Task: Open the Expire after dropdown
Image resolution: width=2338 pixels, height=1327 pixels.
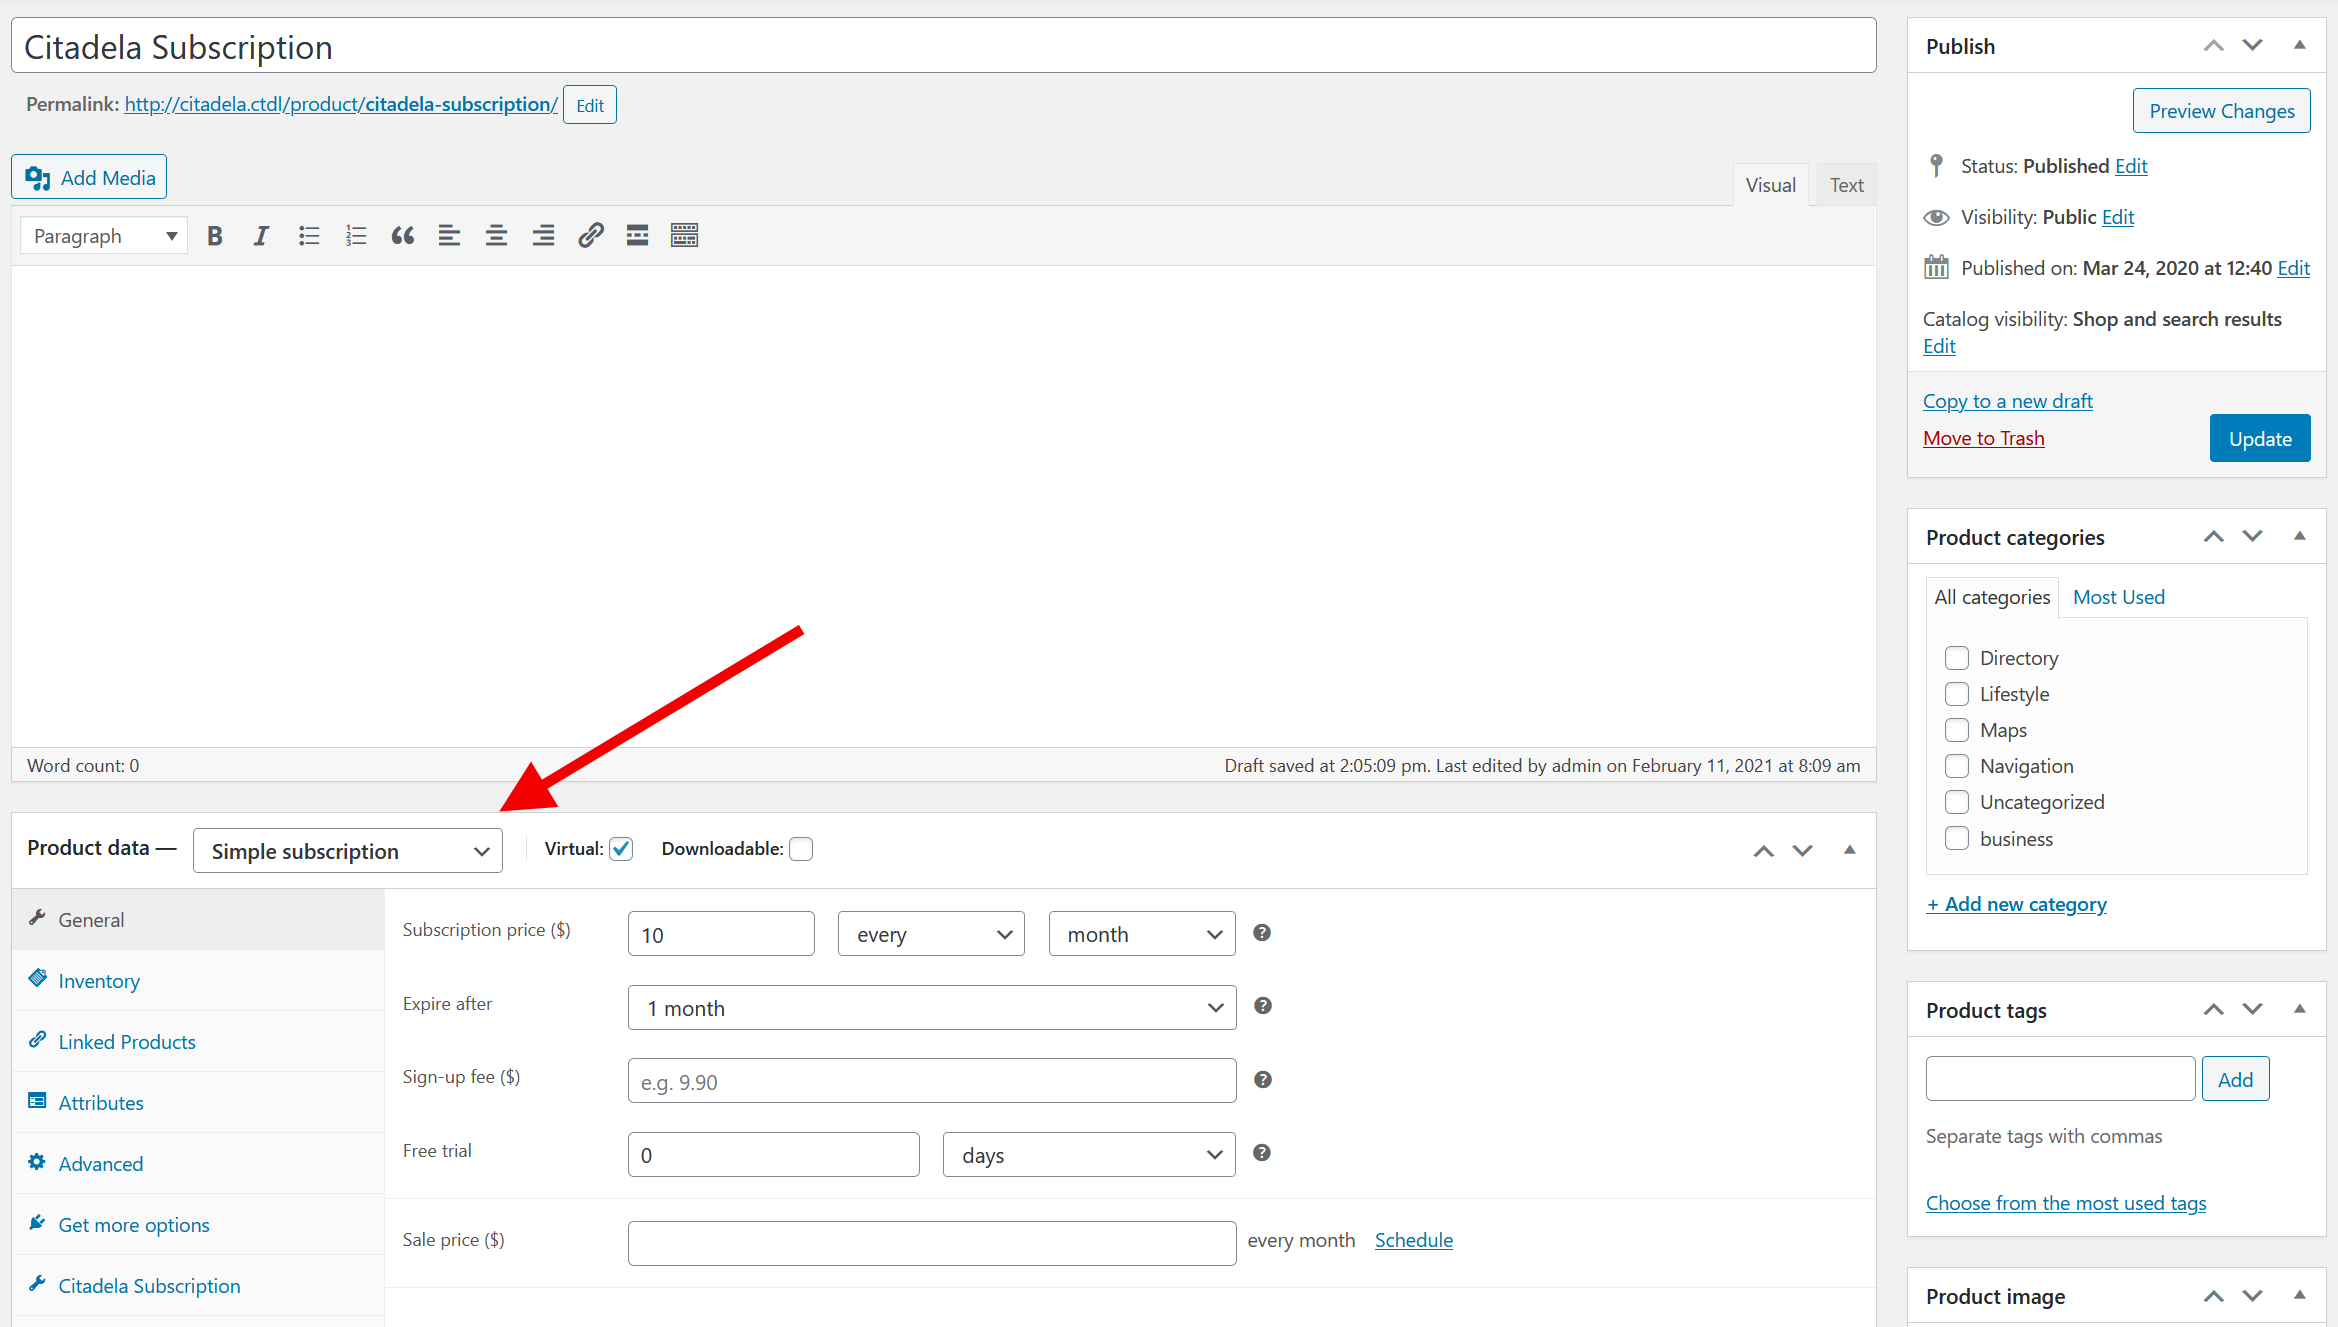Action: pyautogui.click(x=931, y=1008)
